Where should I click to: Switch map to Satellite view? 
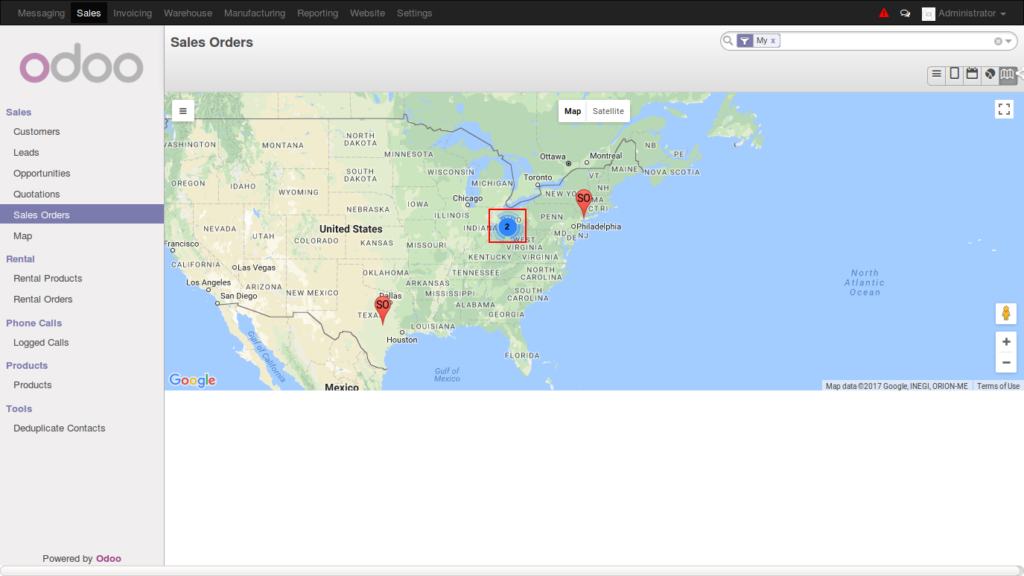[x=608, y=111]
